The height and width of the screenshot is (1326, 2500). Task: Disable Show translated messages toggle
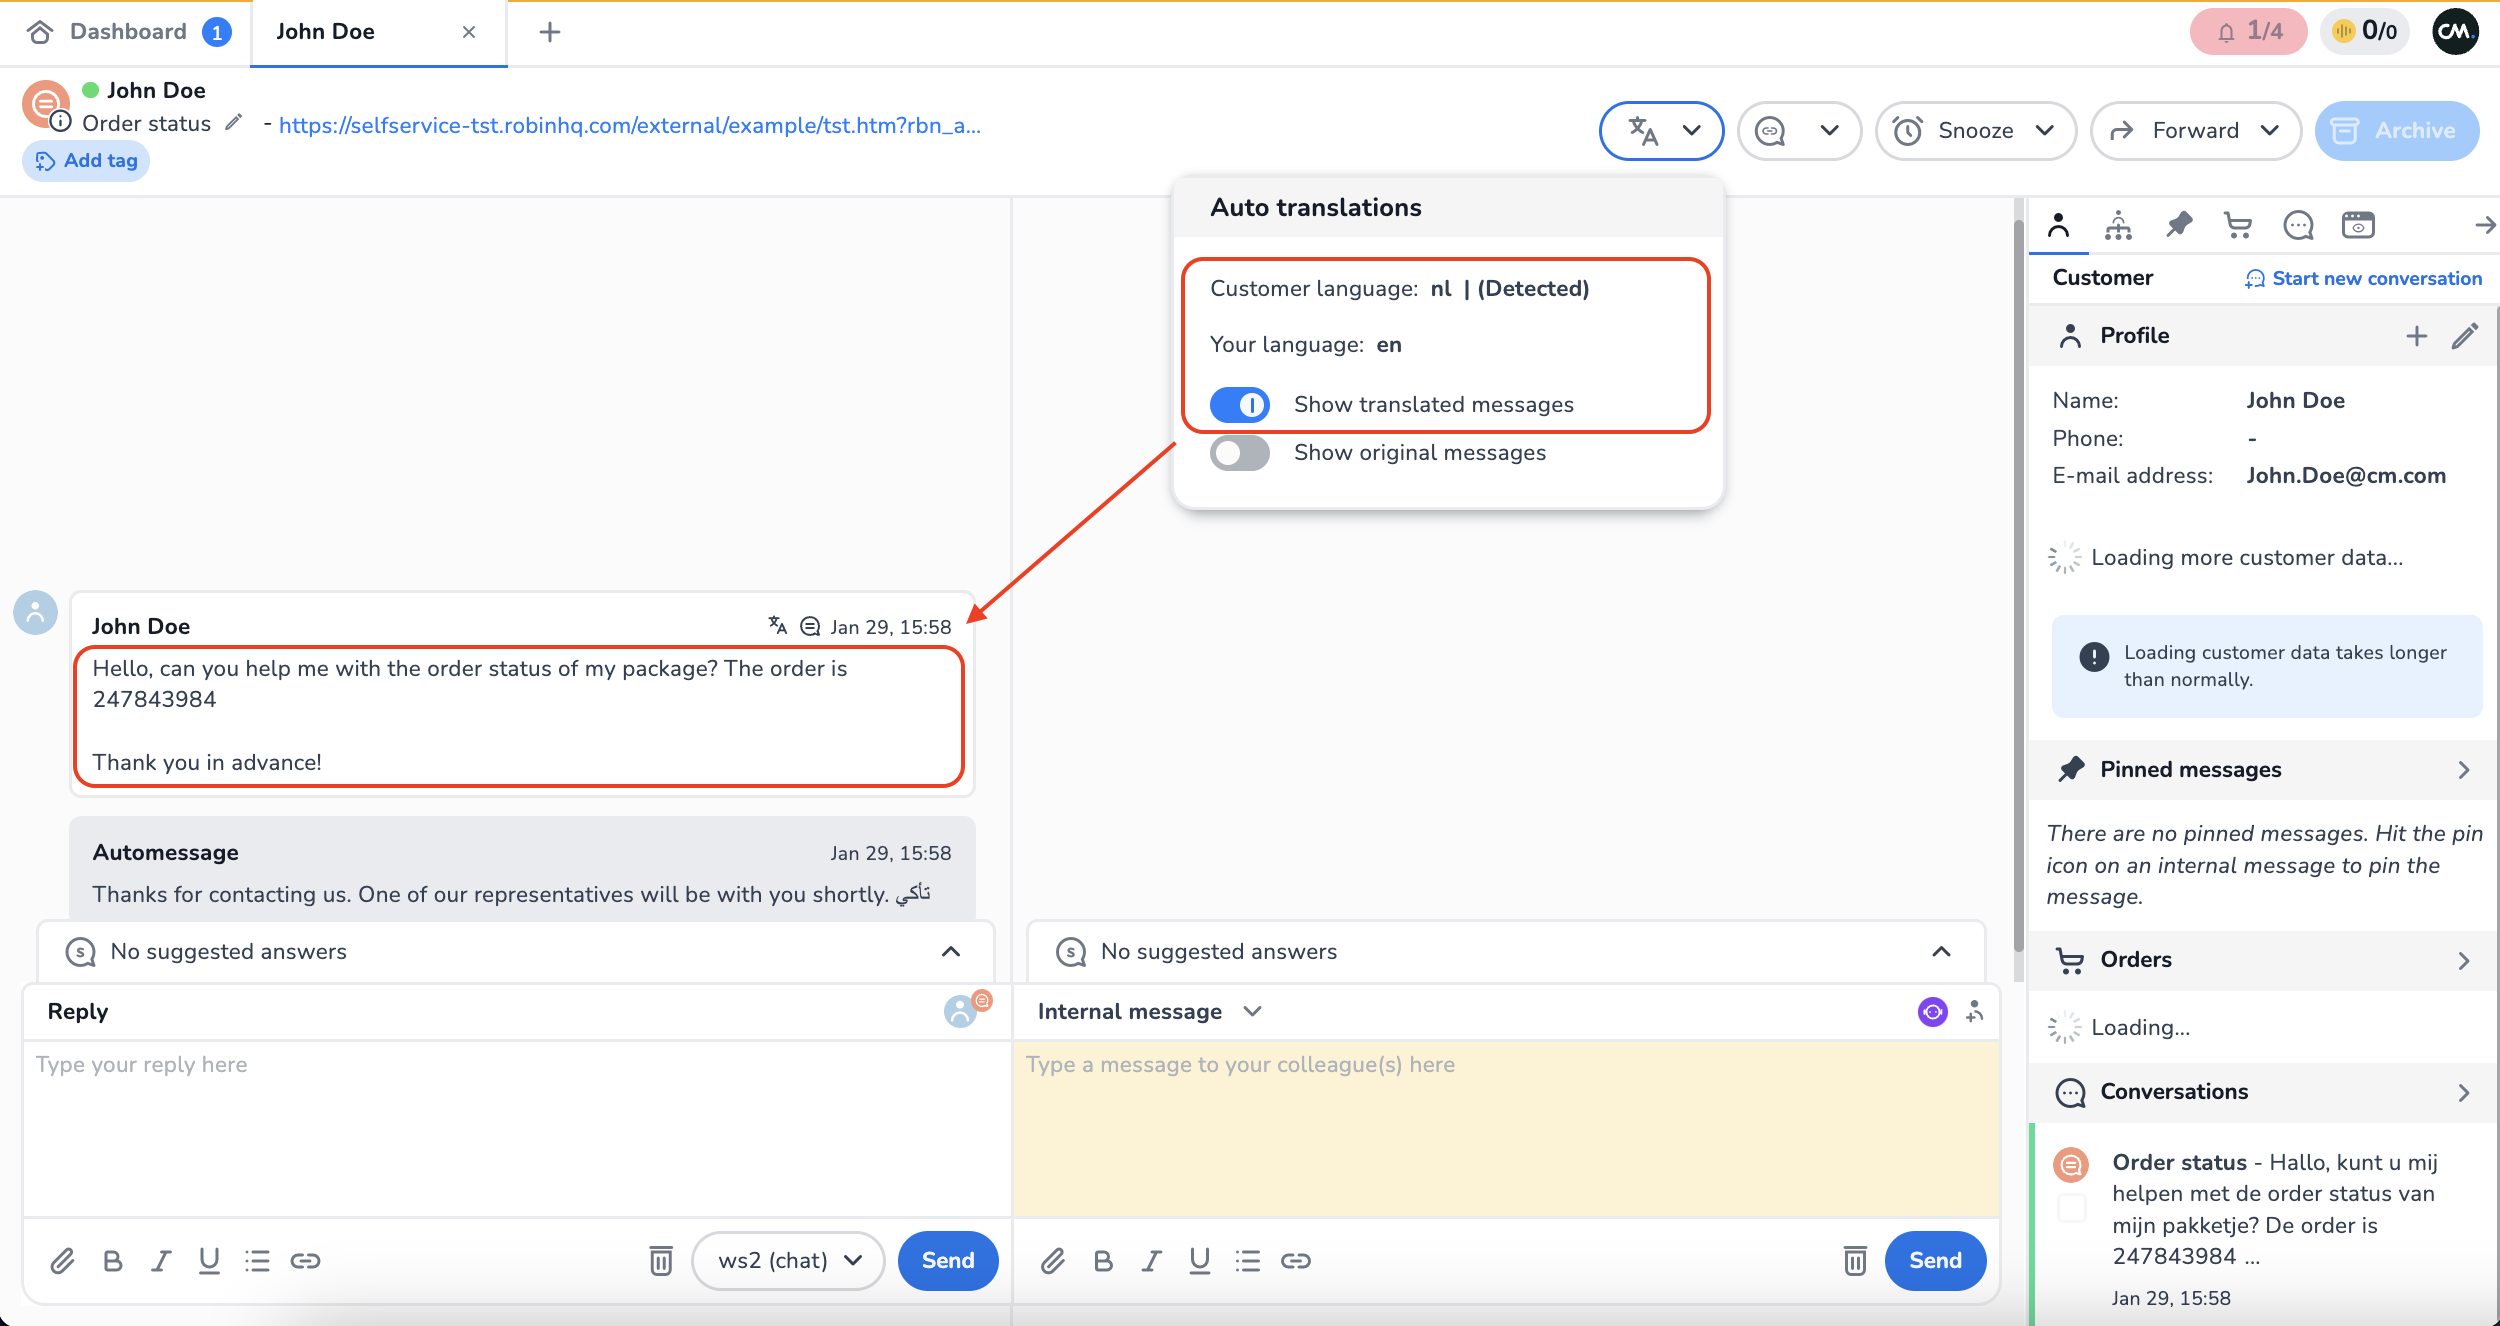(x=1239, y=405)
